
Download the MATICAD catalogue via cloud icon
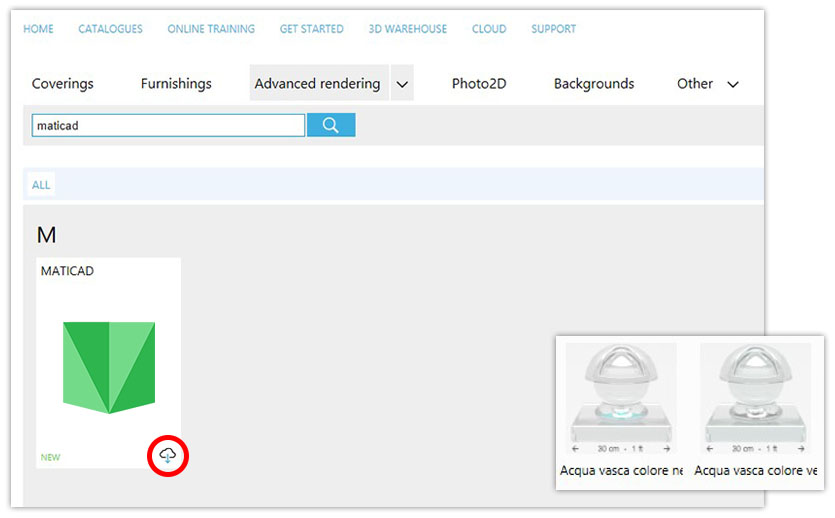(x=168, y=456)
